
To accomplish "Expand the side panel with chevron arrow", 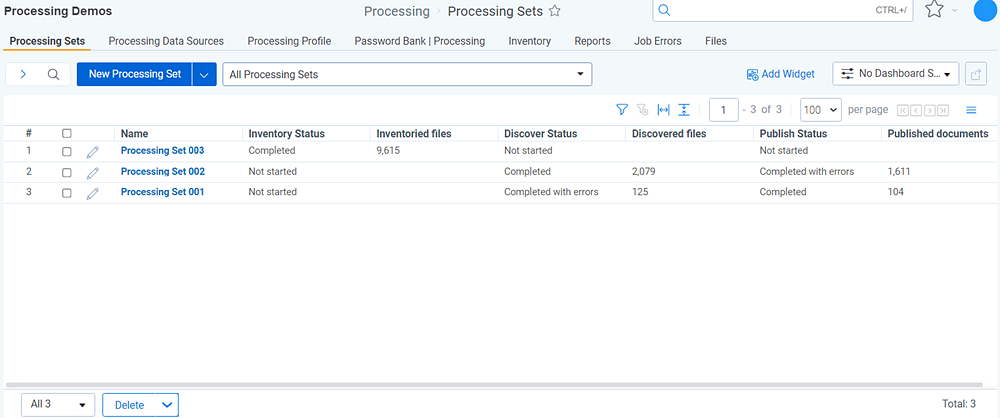I will pyautogui.click(x=23, y=74).
